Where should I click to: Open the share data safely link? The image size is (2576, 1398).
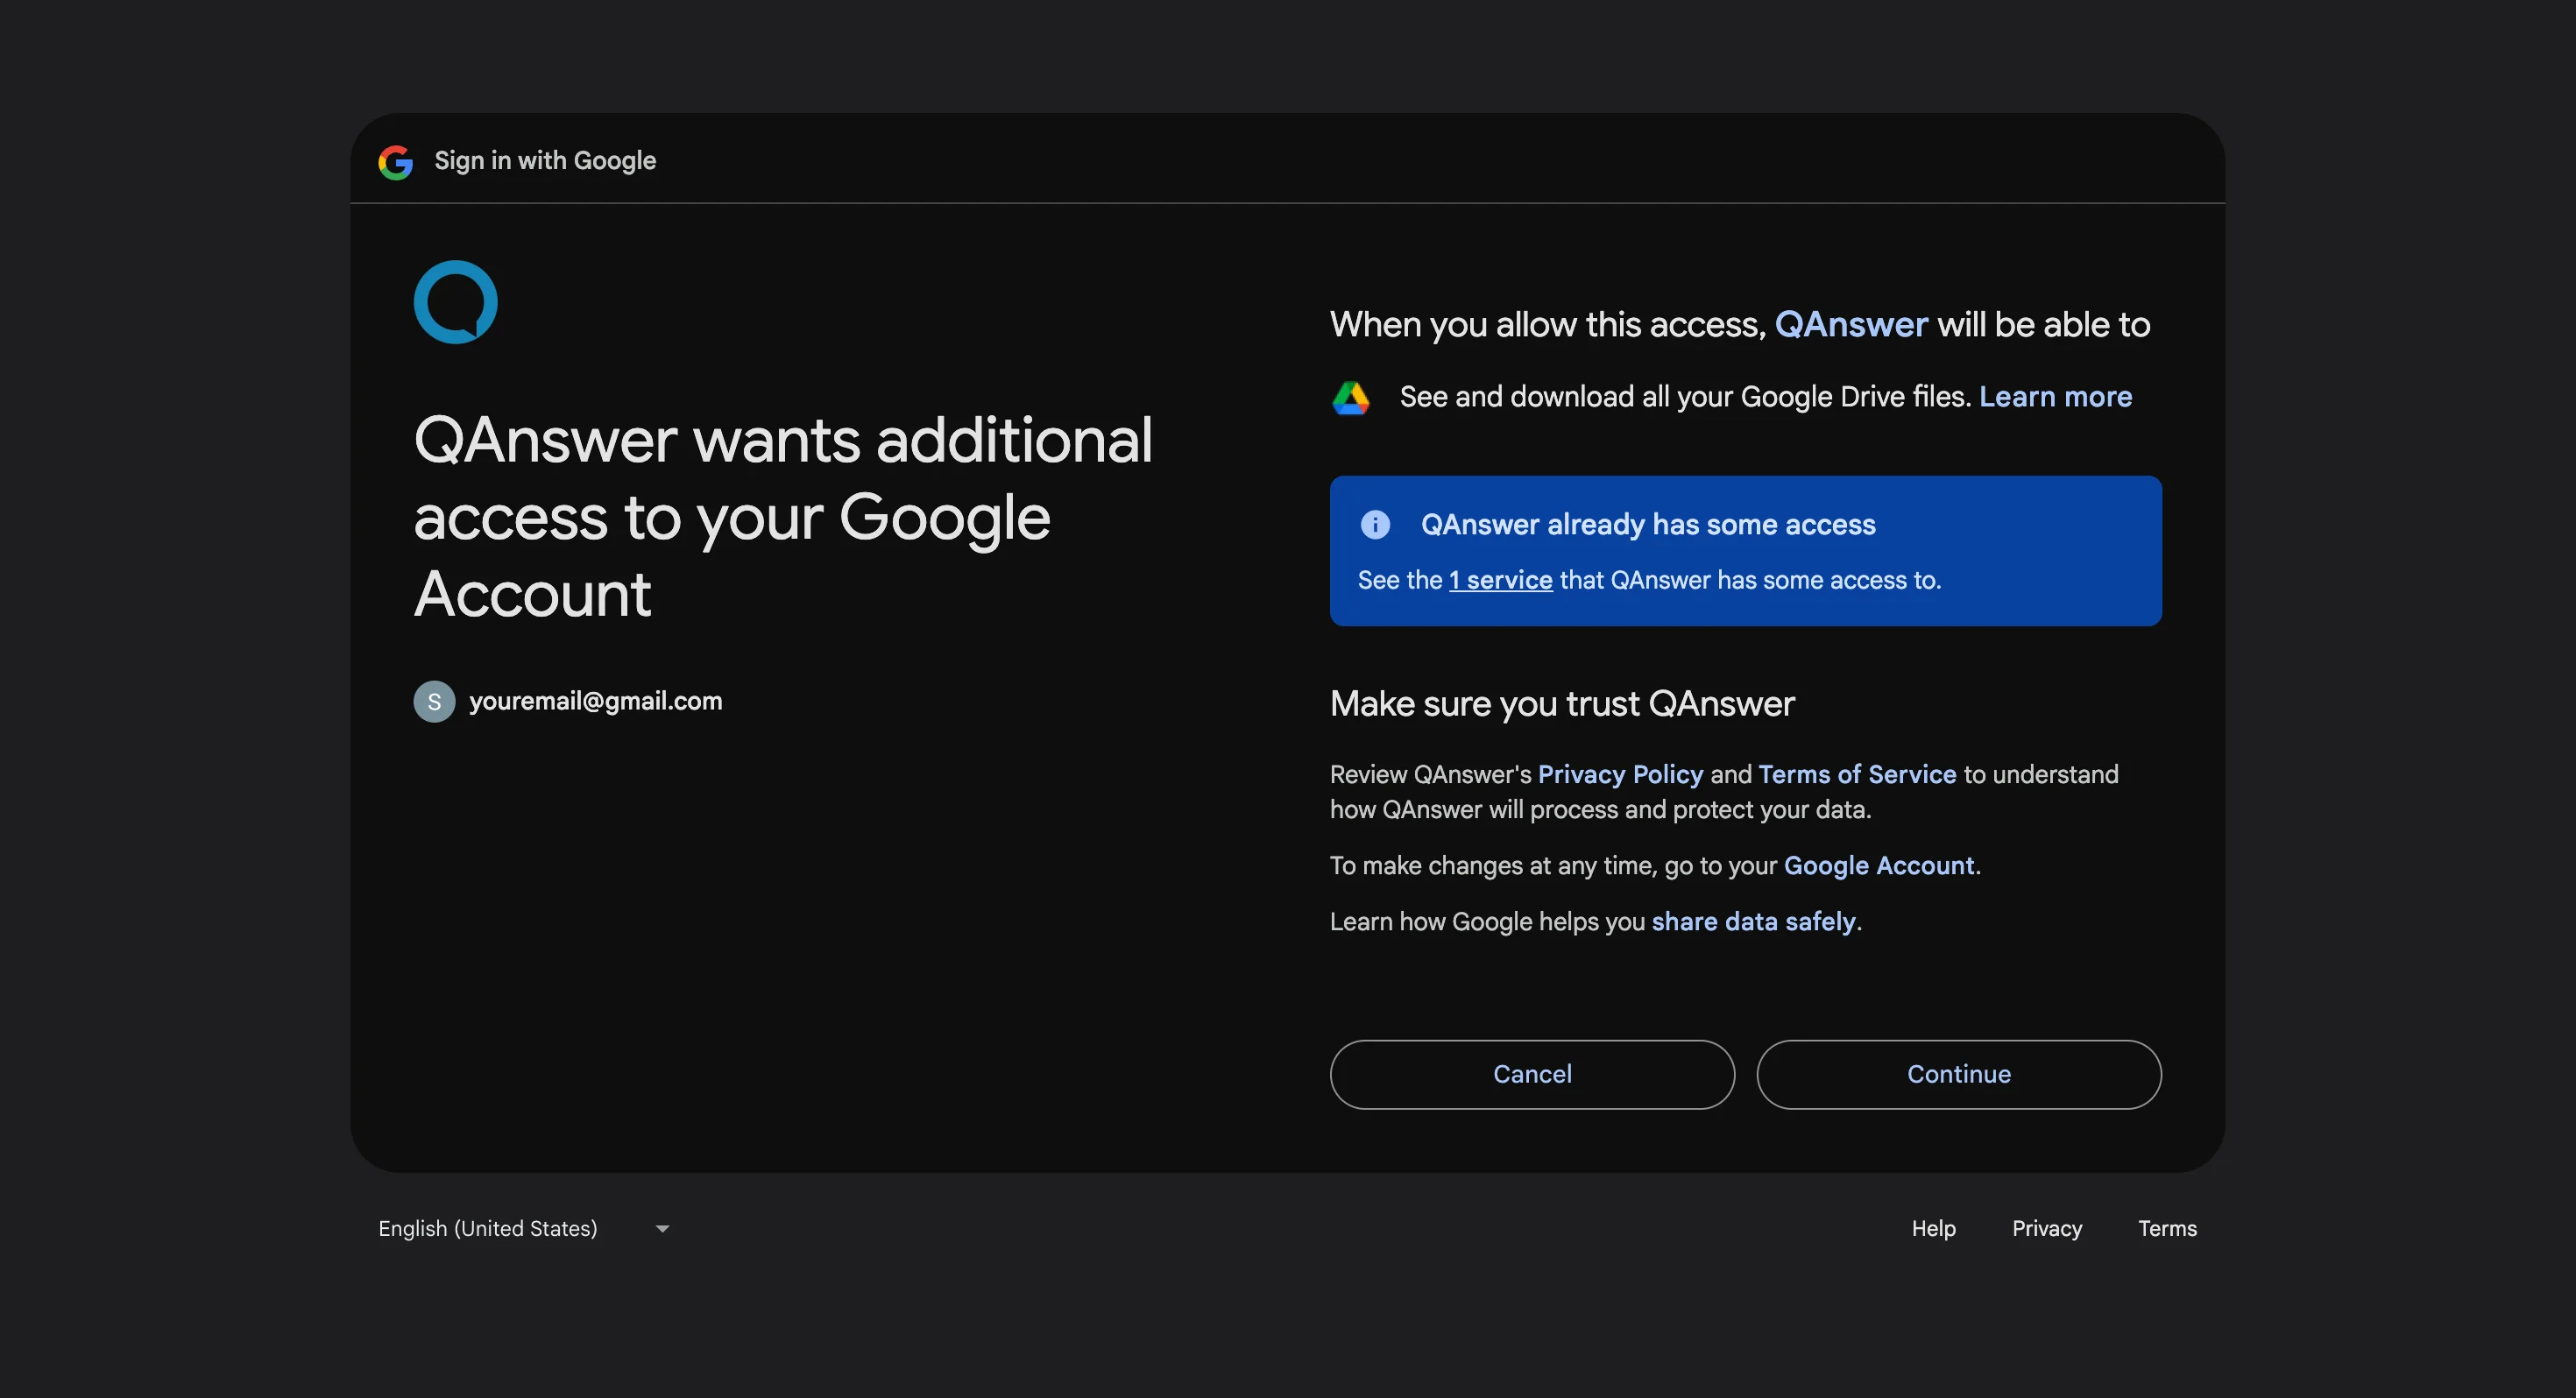[1753, 921]
